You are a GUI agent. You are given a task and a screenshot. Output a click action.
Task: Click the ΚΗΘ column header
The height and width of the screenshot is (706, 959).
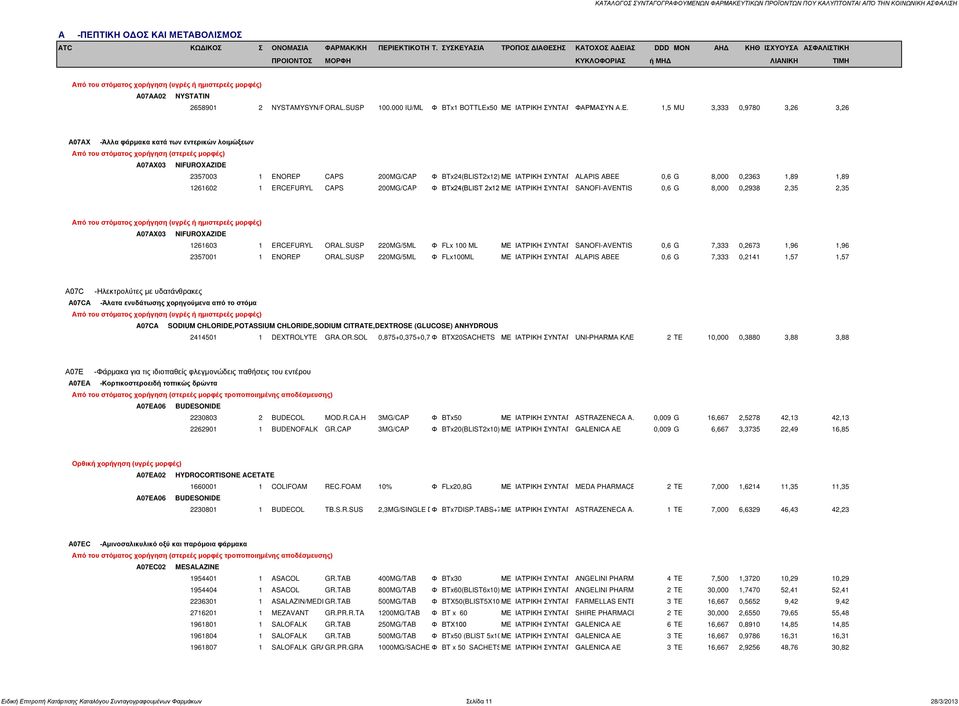click(x=752, y=48)
